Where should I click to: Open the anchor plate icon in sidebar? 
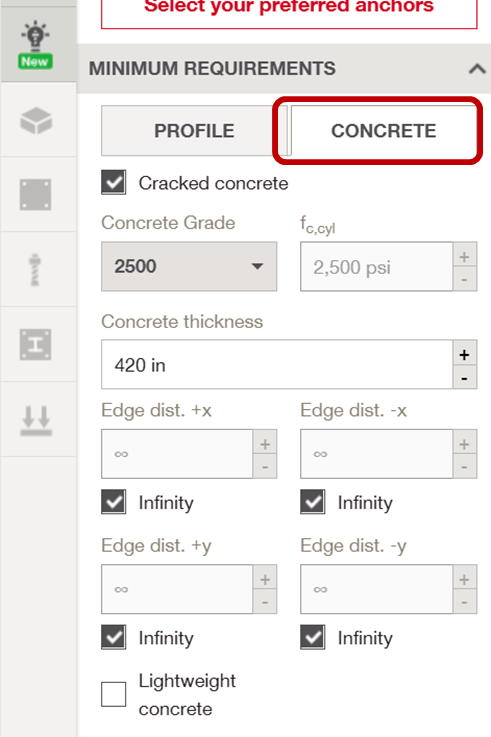36,195
